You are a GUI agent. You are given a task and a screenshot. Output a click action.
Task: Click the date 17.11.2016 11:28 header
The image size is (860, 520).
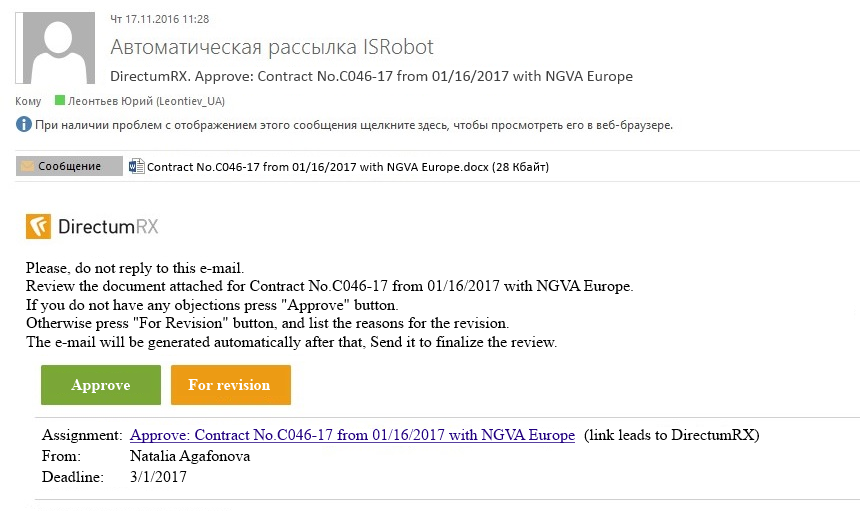click(x=160, y=19)
